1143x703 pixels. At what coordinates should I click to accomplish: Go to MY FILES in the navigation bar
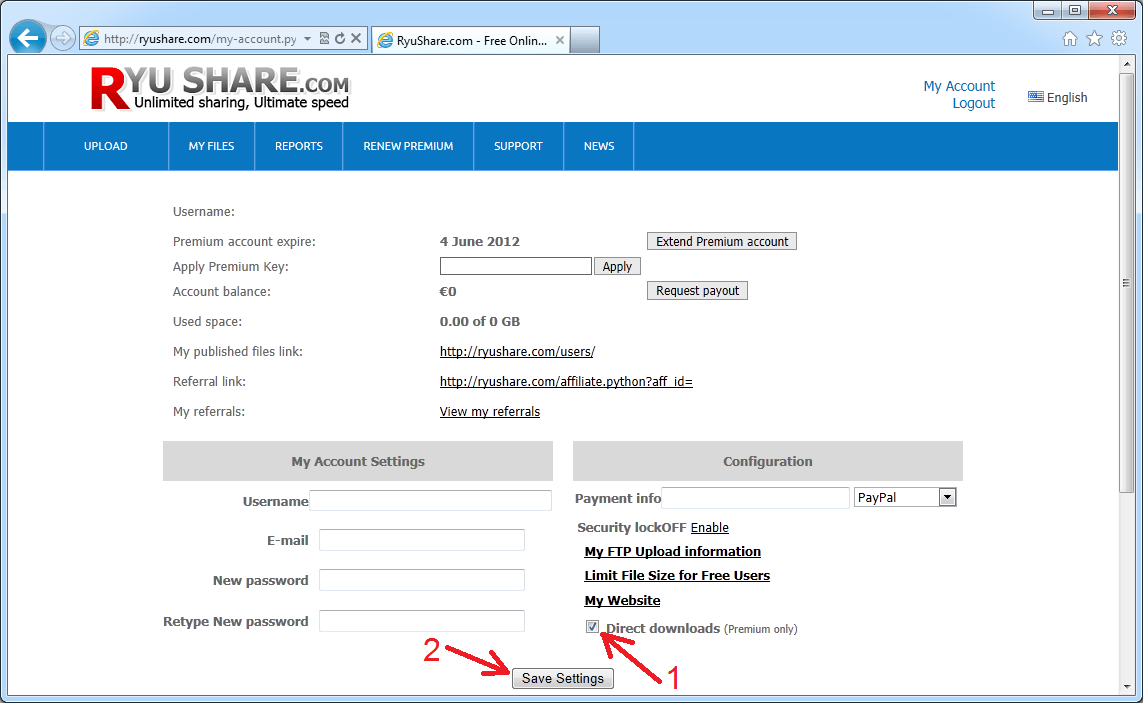click(x=211, y=146)
